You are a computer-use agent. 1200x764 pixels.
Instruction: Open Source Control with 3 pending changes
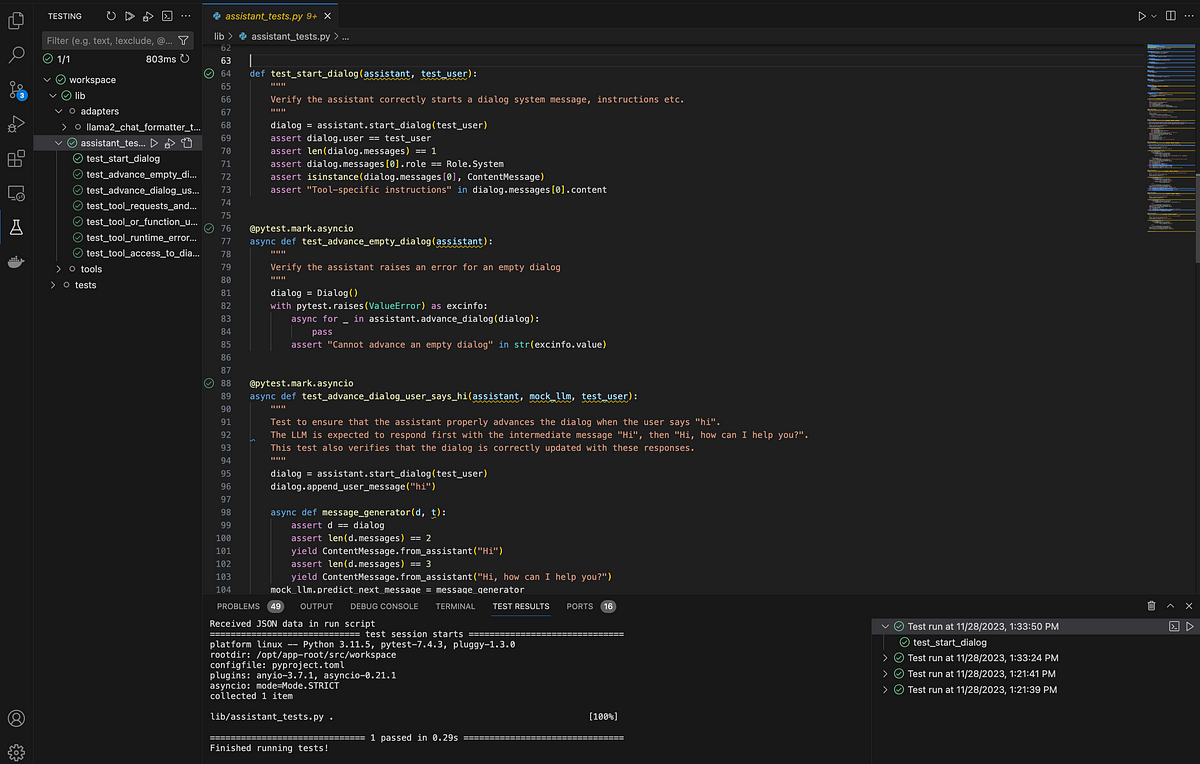pos(16,89)
